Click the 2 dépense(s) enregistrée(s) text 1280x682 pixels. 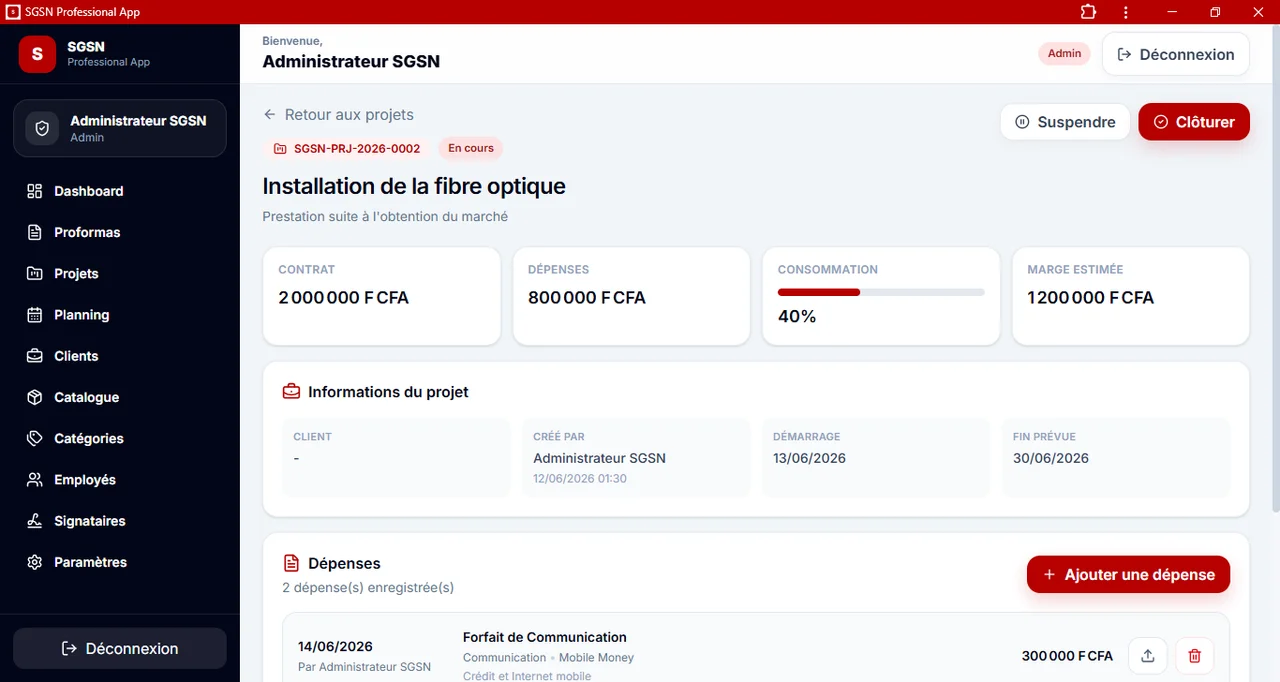point(368,587)
